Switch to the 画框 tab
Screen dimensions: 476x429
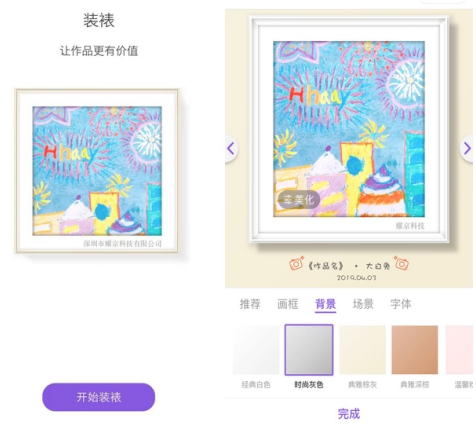(288, 304)
